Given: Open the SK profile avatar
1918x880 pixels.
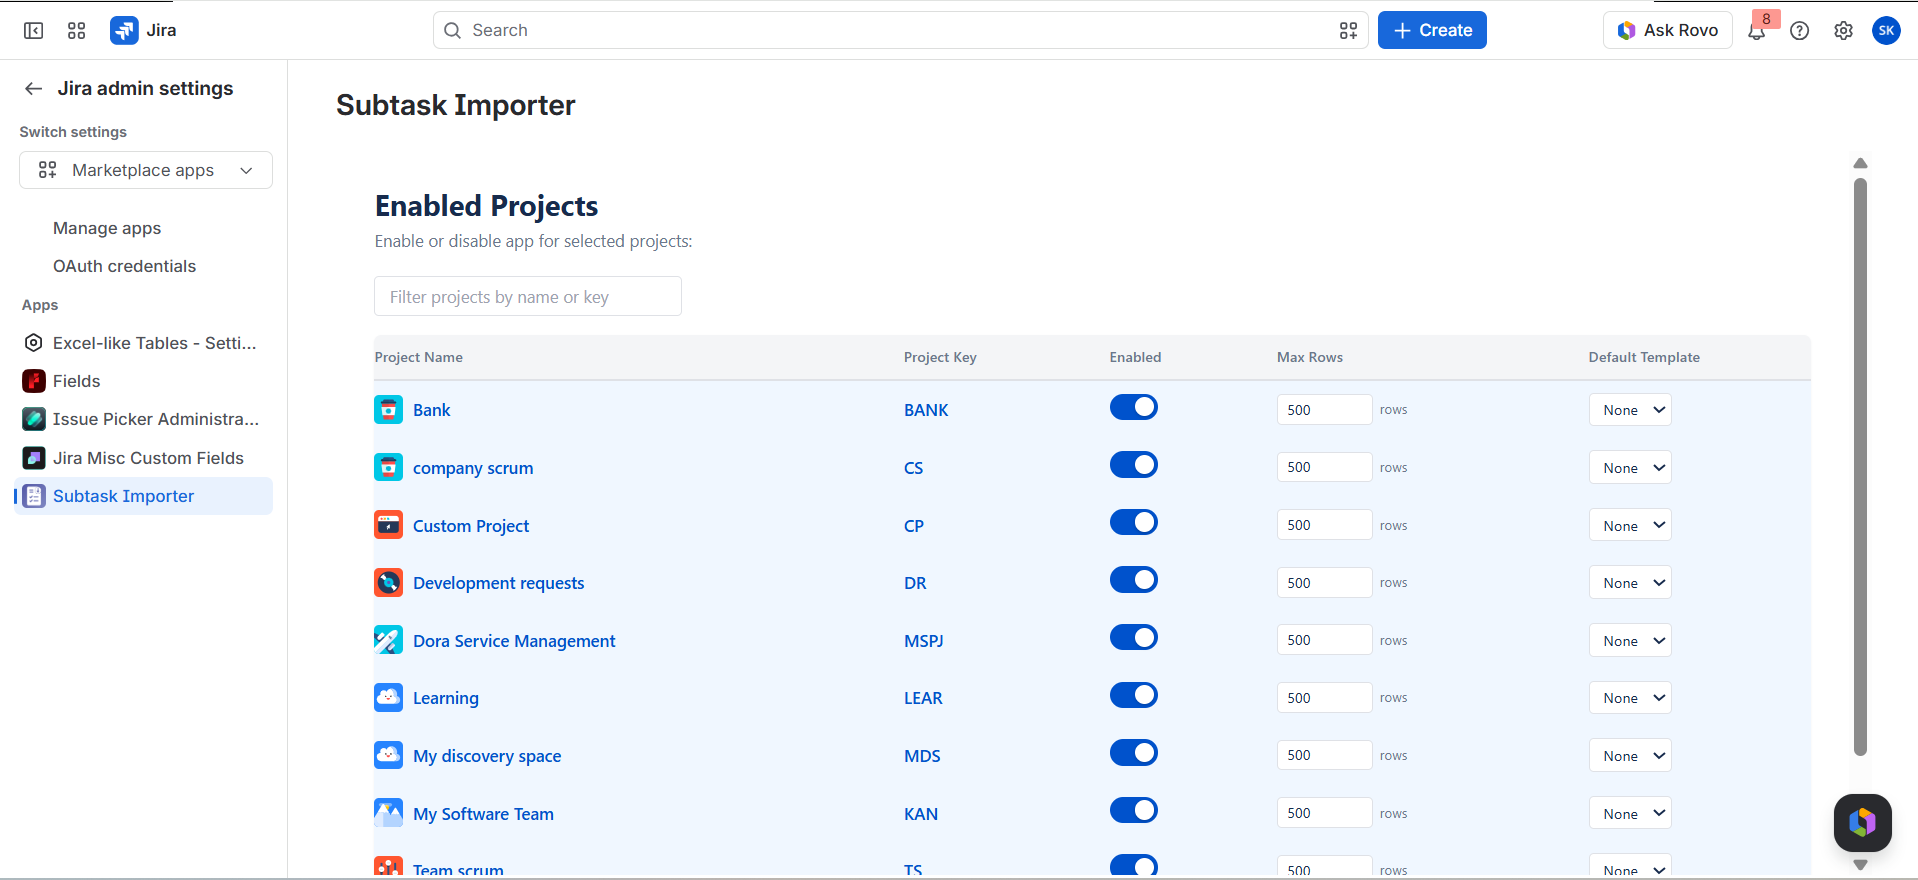Looking at the screenshot, I should point(1886,31).
